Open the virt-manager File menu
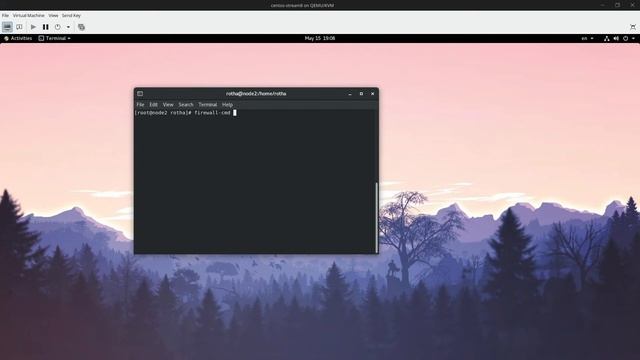 (x=5, y=16)
